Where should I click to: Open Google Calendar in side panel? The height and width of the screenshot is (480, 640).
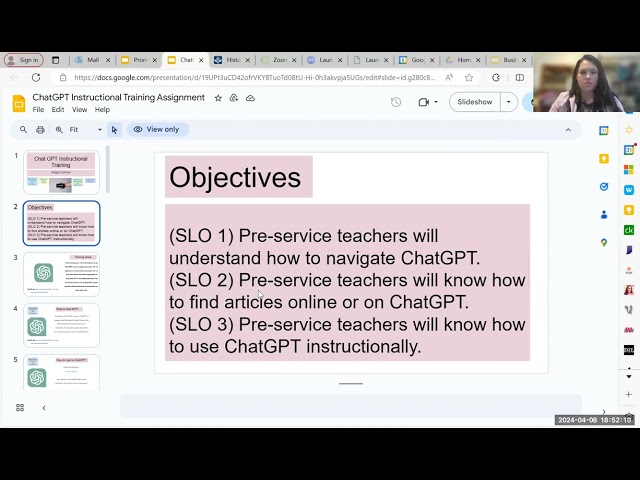(x=604, y=131)
